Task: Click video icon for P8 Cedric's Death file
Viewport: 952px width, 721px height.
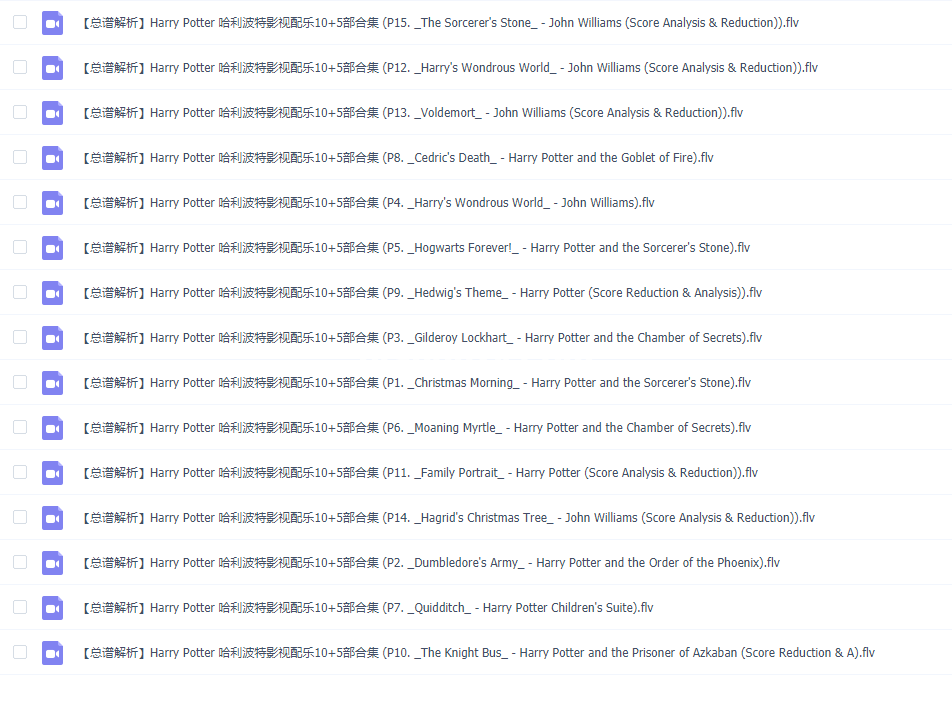Action: tap(52, 158)
